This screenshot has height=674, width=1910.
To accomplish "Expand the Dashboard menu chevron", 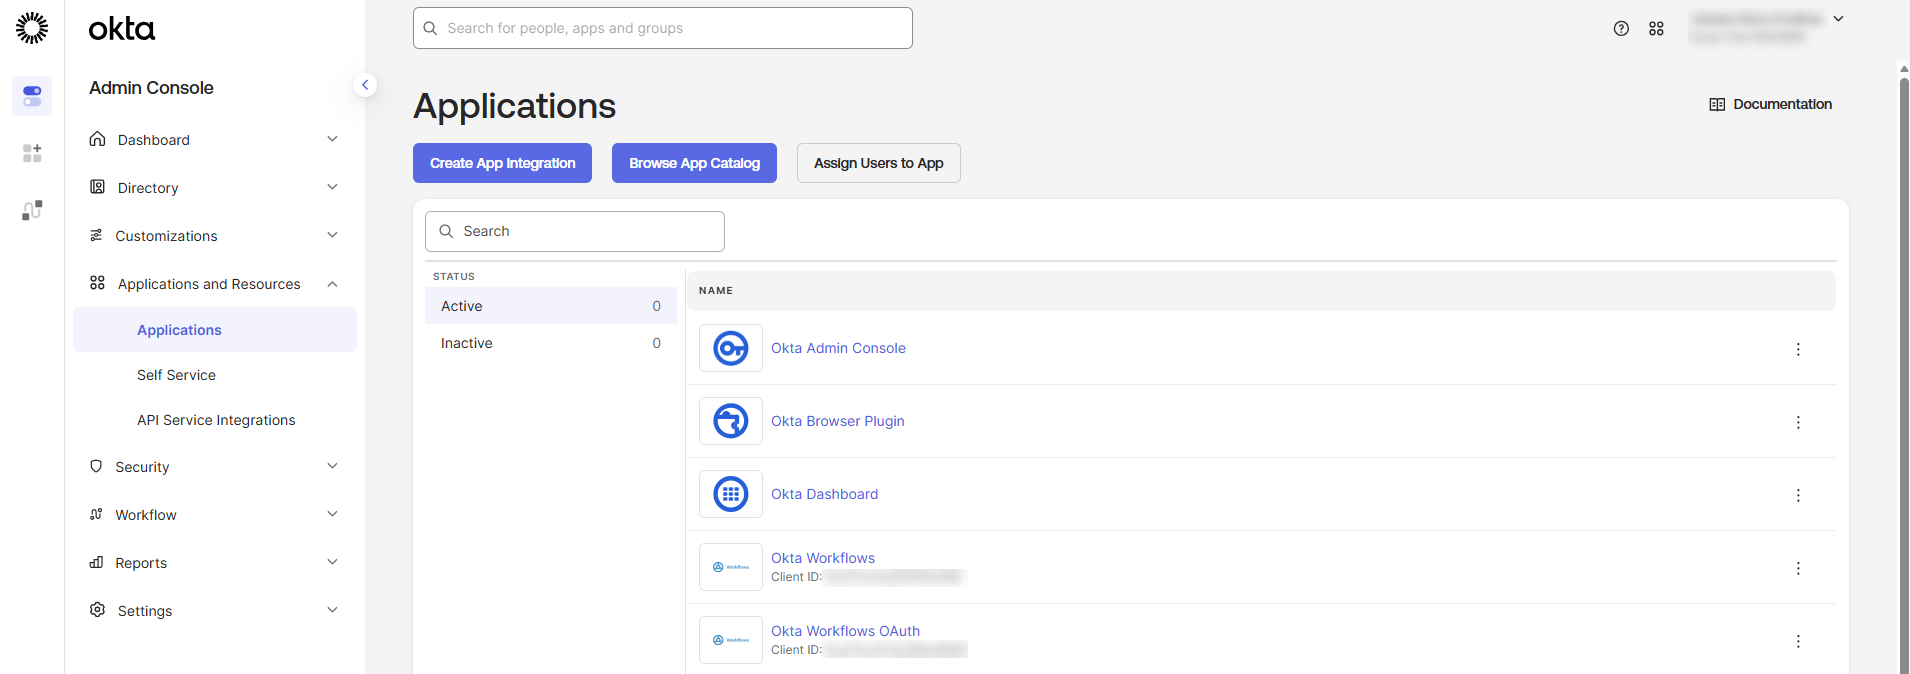I will pyautogui.click(x=332, y=139).
